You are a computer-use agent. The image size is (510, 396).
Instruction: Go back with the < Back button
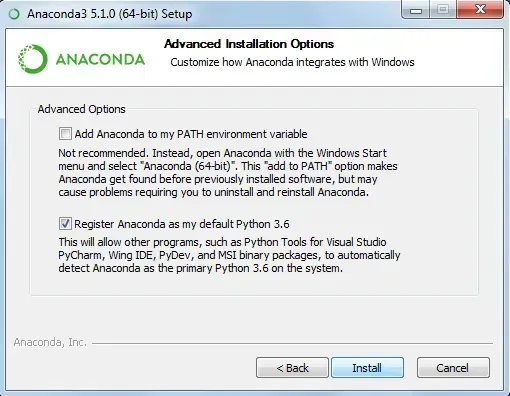coord(292,368)
